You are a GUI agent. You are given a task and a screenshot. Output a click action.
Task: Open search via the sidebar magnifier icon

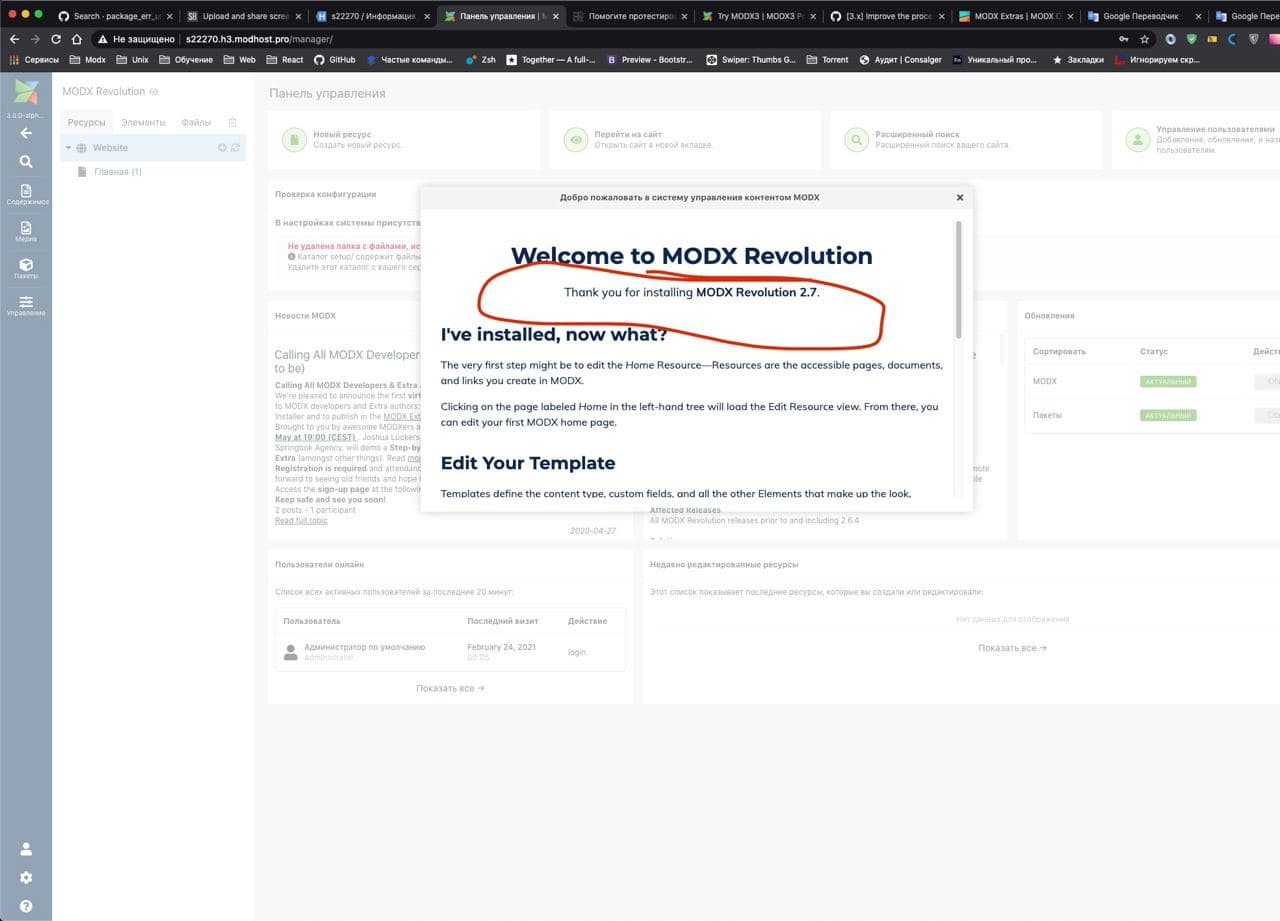pyautogui.click(x=26, y=161)
